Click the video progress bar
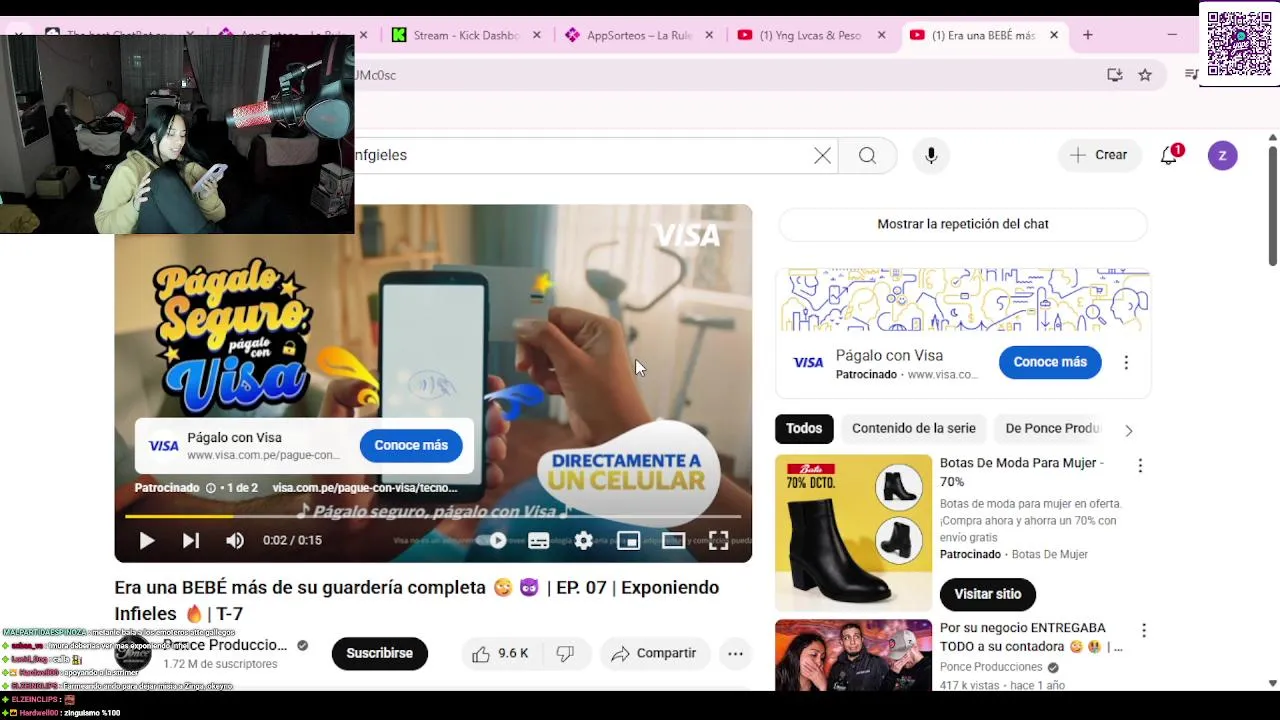Screen dimensions: 1280x720 [433, 516]
